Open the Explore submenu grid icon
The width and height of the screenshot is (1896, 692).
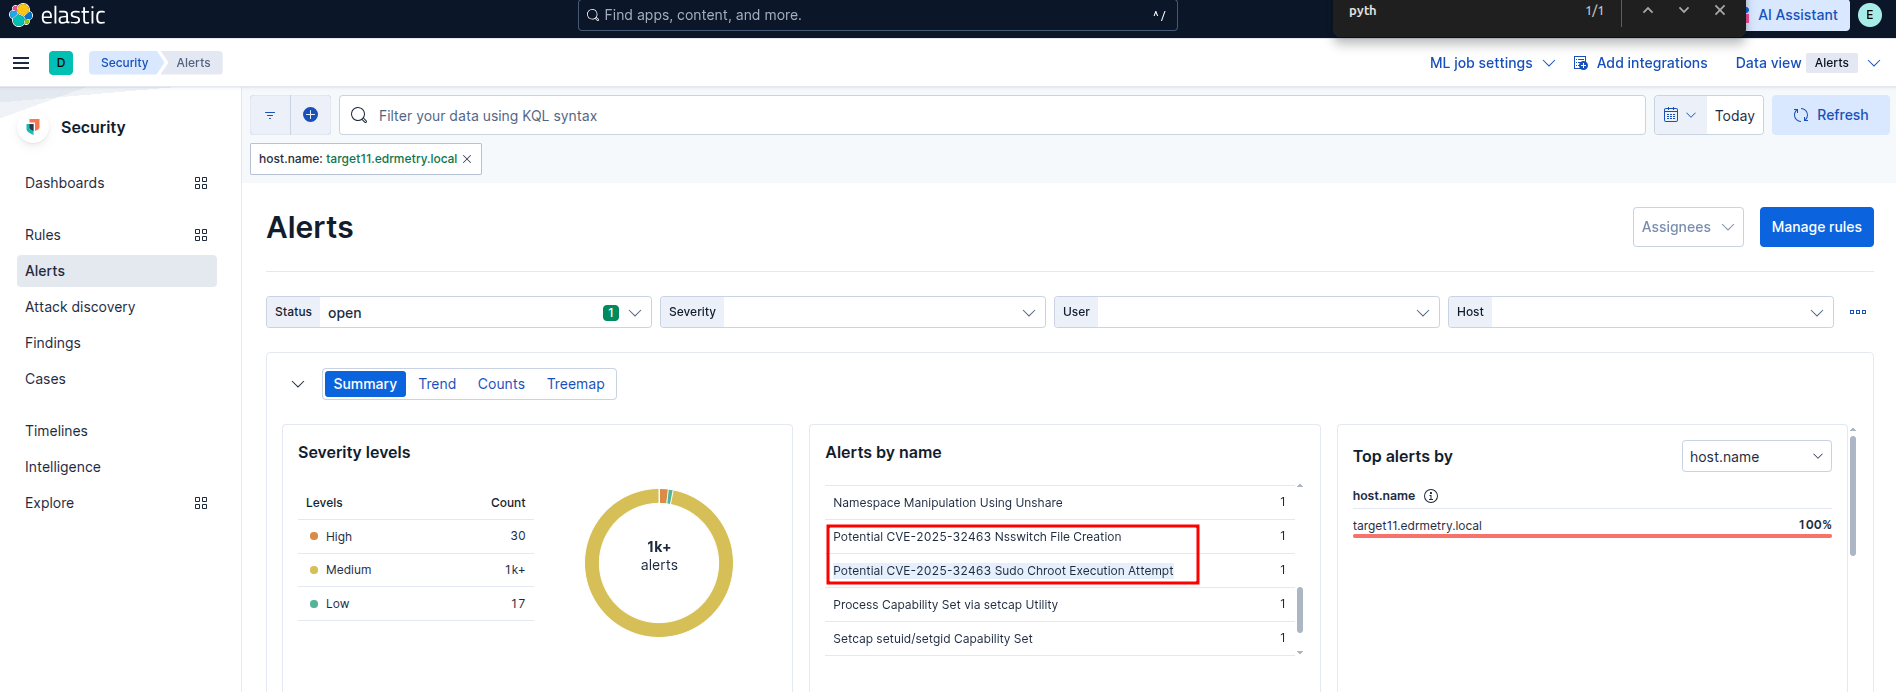[201, 503]
